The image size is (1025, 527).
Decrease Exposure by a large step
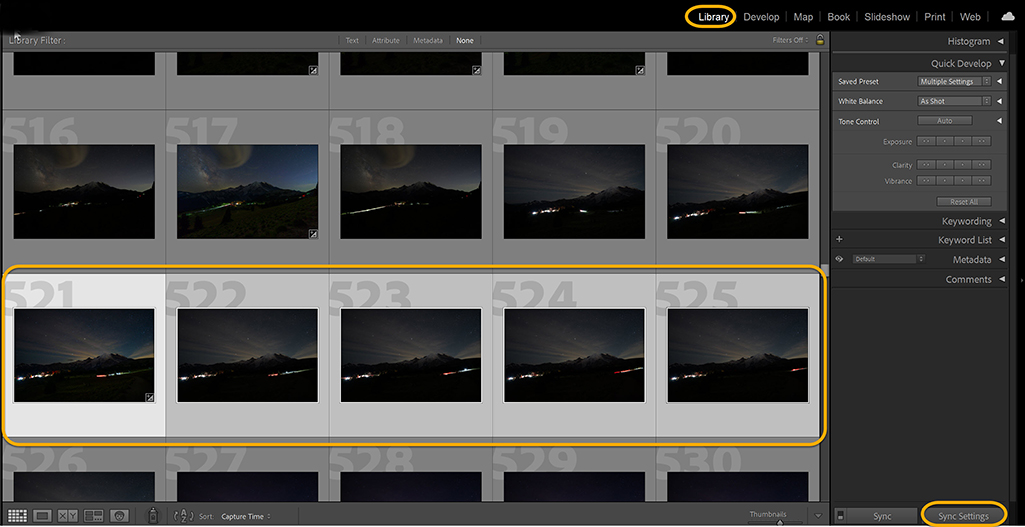click(926, 141)
